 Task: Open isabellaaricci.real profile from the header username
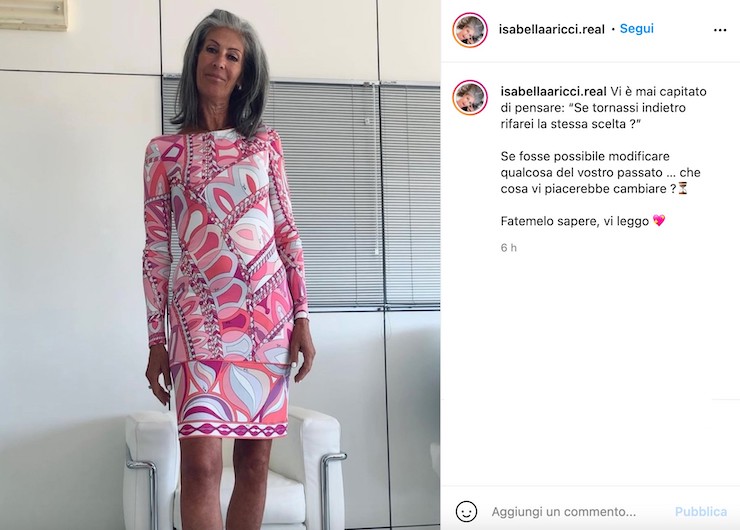(x=552, y=29)
